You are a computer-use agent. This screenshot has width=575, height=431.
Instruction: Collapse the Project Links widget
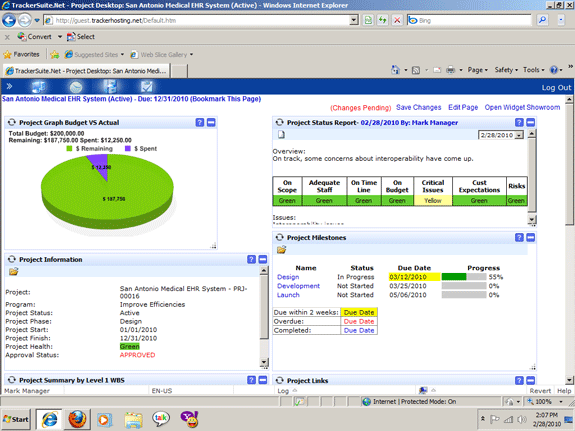pos(531,380)
